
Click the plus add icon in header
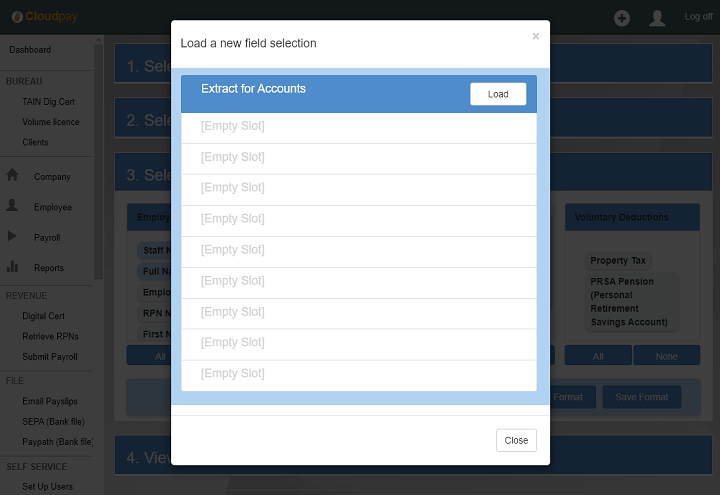(622, 18)
